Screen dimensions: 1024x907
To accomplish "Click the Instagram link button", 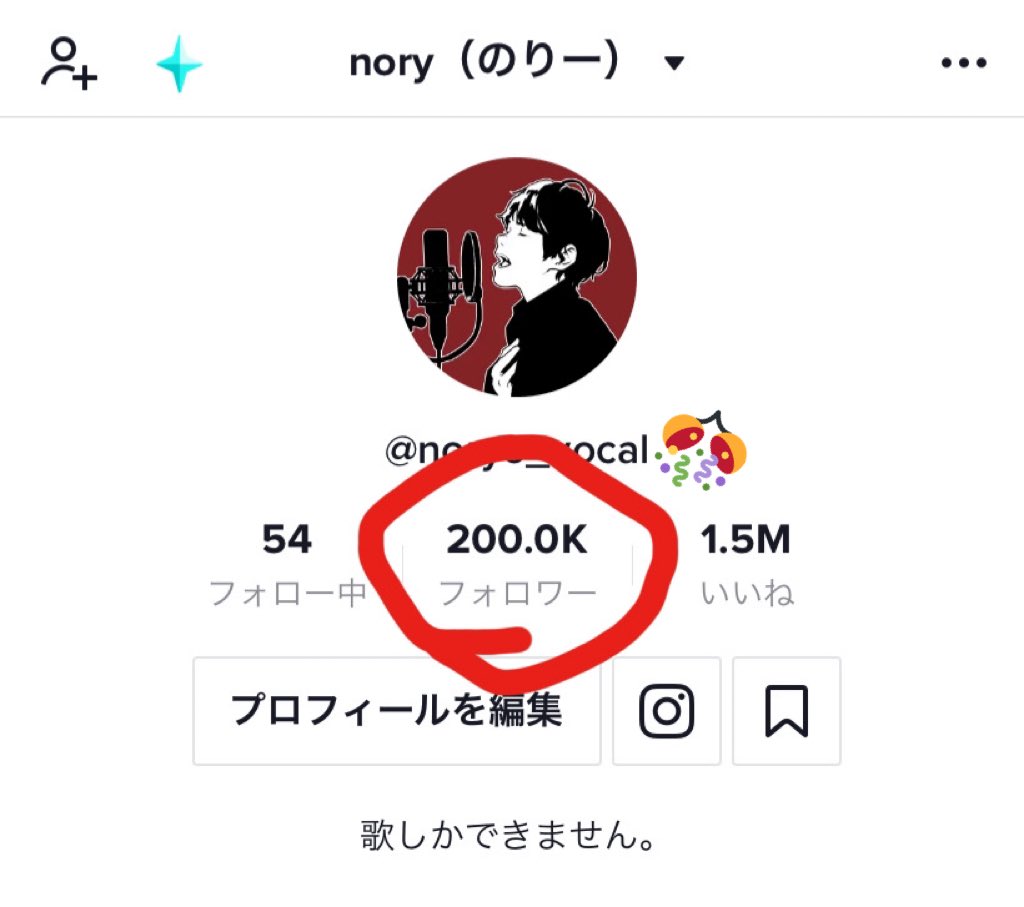I will pyautogui.click(x=666, y=710).
